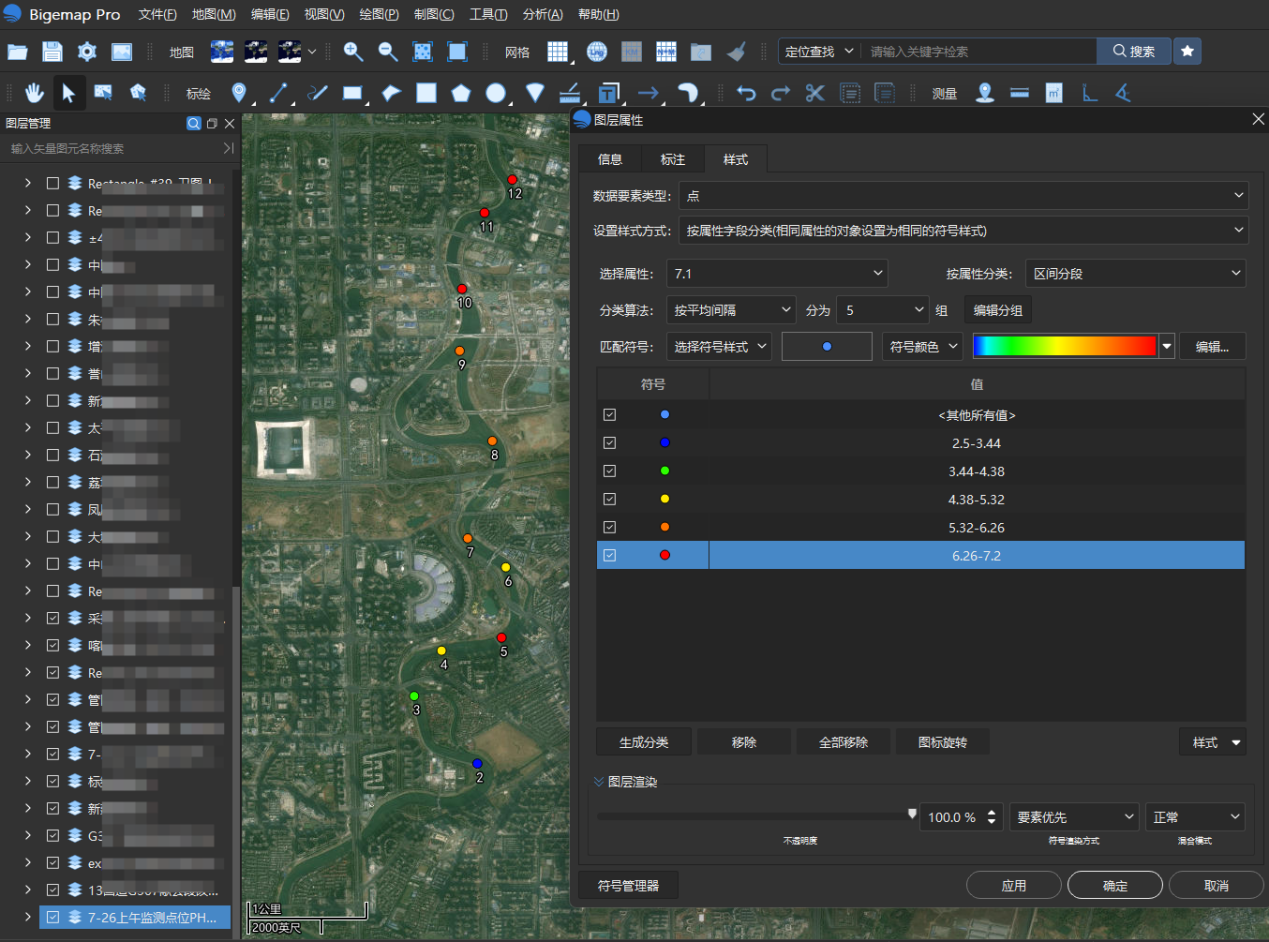The image size is (1269, 942).
Task: Open the 分类算法 dropdown showing 按平均间隔
Action: (731, 310)
